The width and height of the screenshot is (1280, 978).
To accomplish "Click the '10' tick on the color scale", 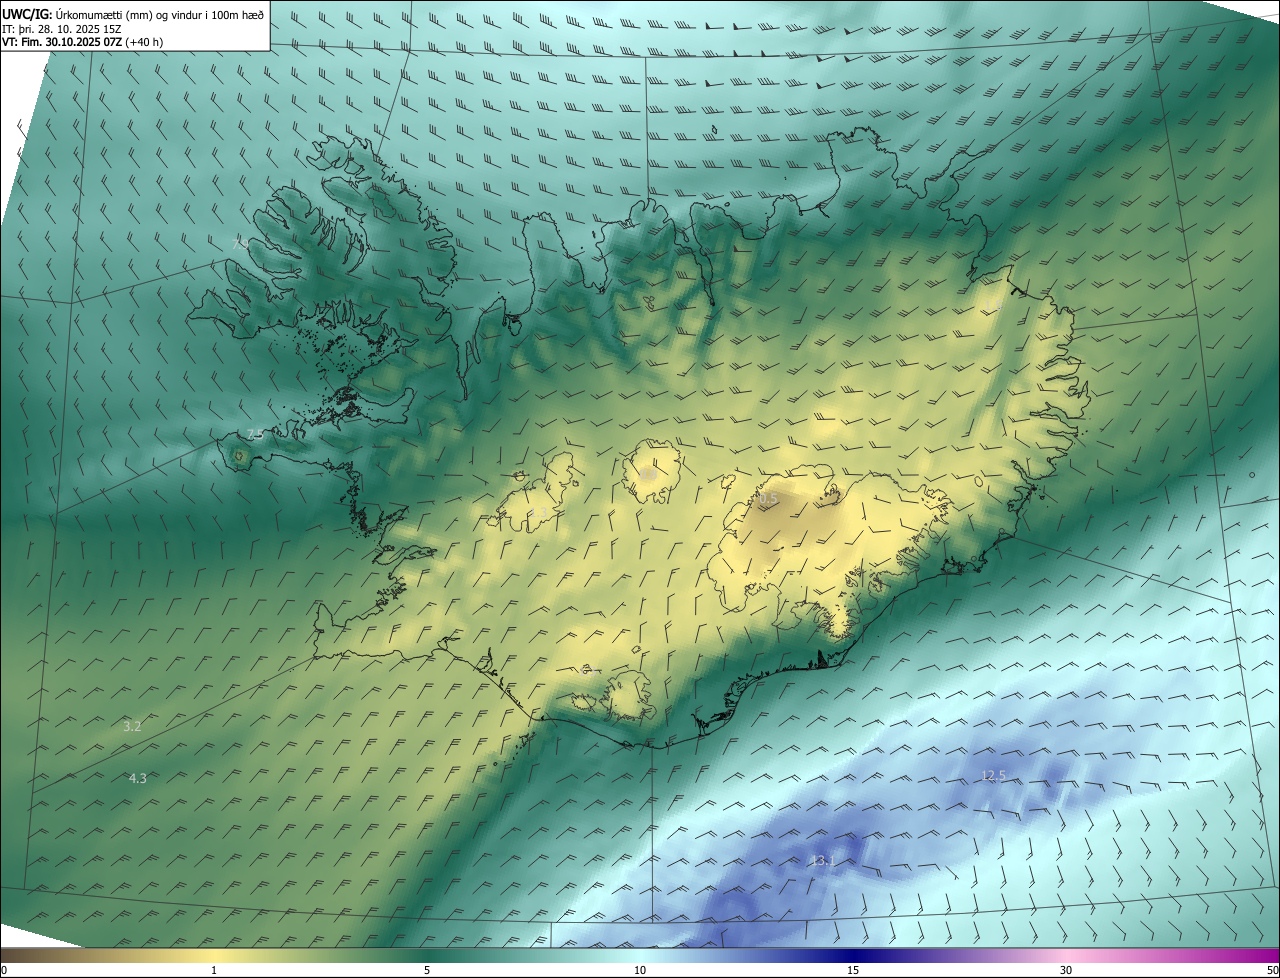I will pyautogui.click(x=640, y=970).
